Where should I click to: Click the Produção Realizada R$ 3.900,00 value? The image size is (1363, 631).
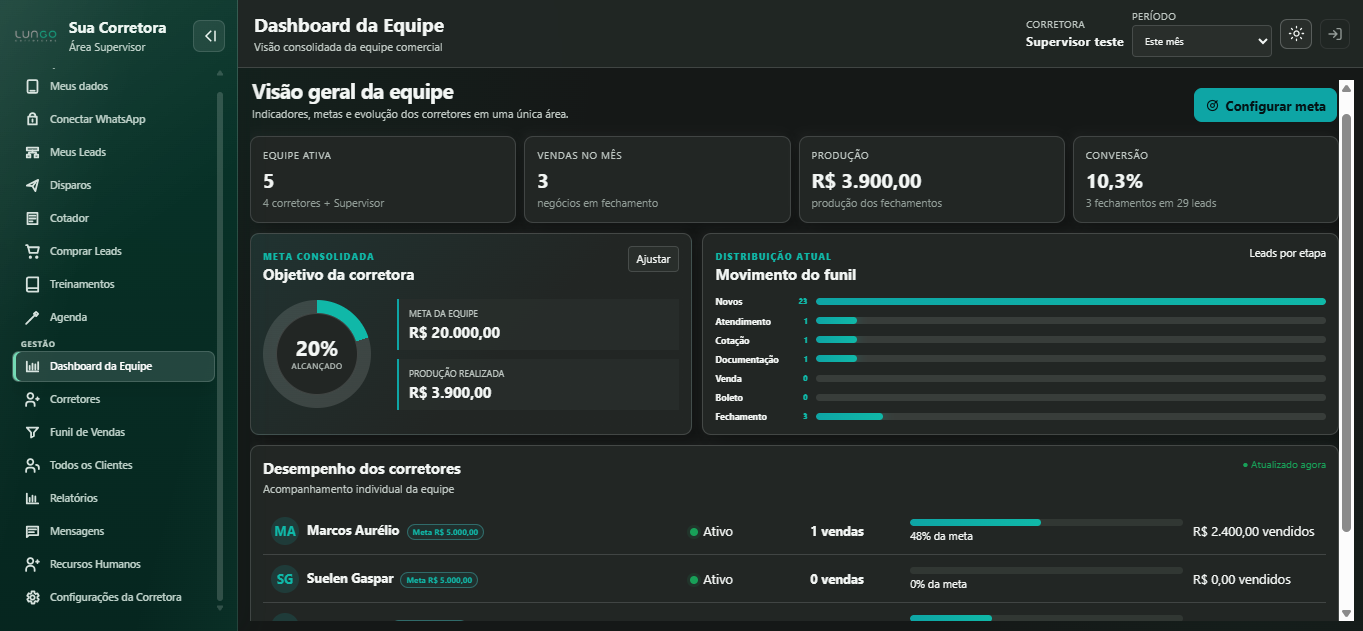[450, 392]
